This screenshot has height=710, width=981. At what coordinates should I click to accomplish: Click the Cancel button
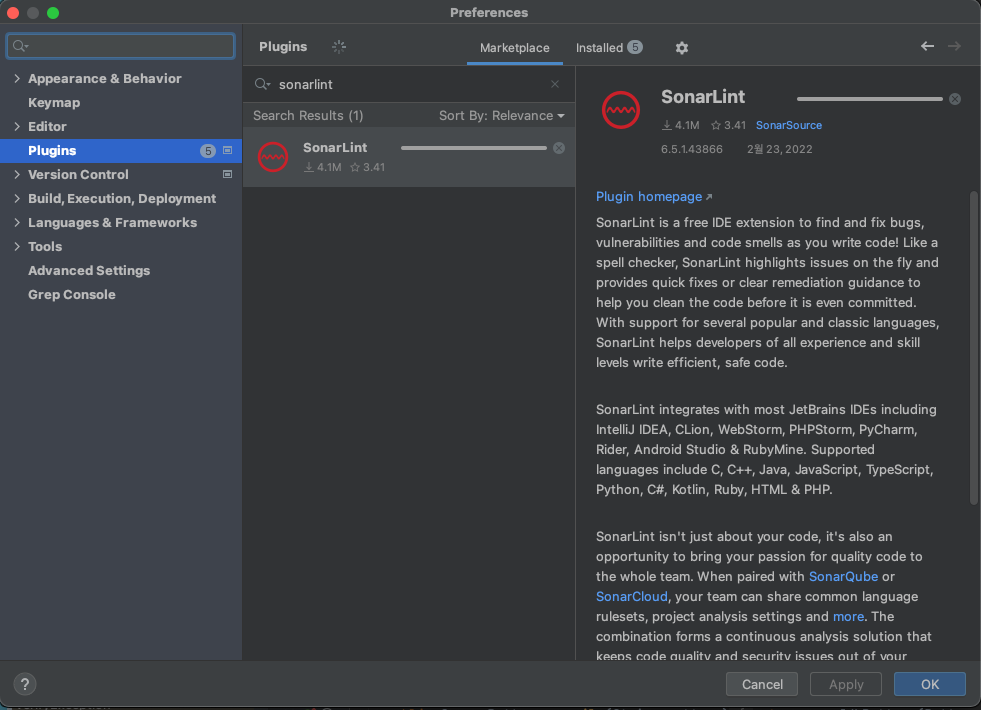point(761,684)
